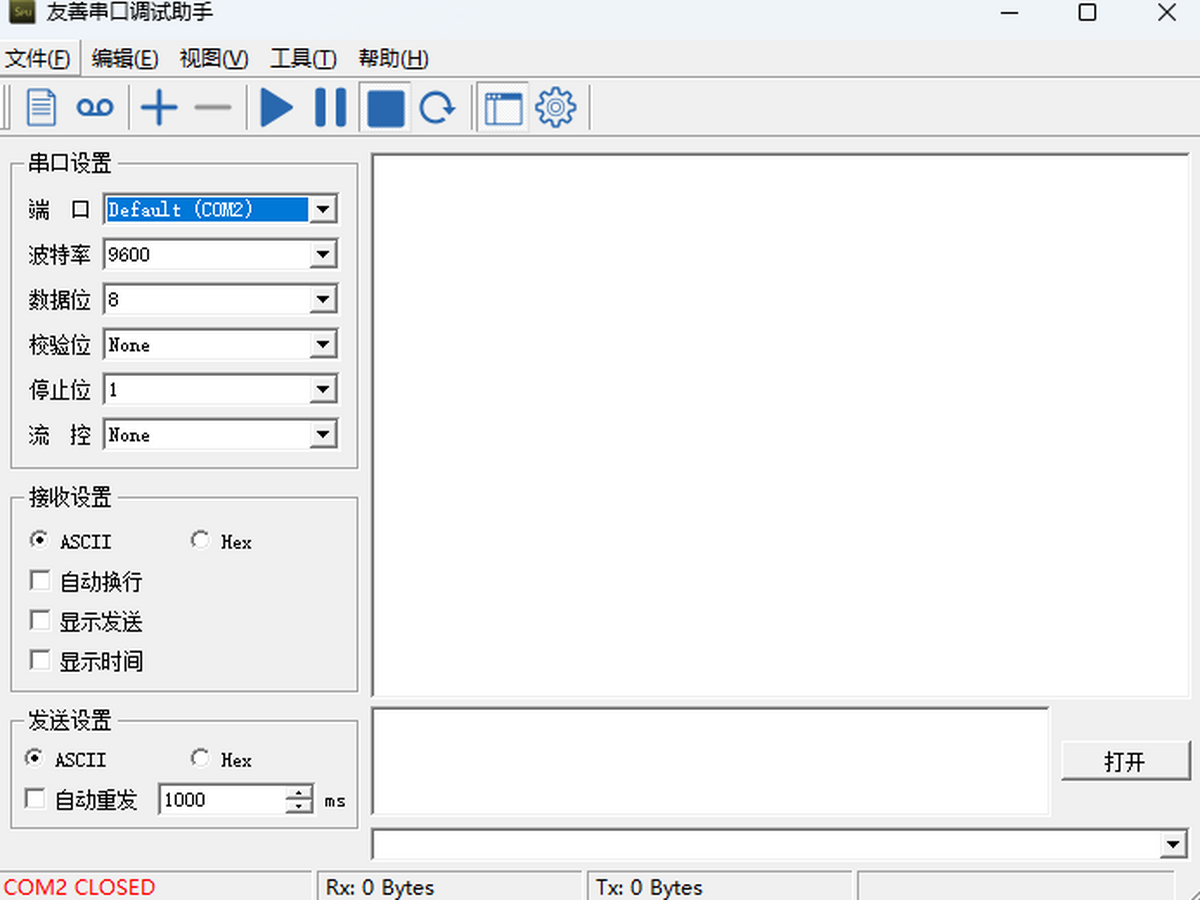Click the gray minus toolbar icon
The height and width of the screenshot is (900, 1200).
[x=212, y=107]
